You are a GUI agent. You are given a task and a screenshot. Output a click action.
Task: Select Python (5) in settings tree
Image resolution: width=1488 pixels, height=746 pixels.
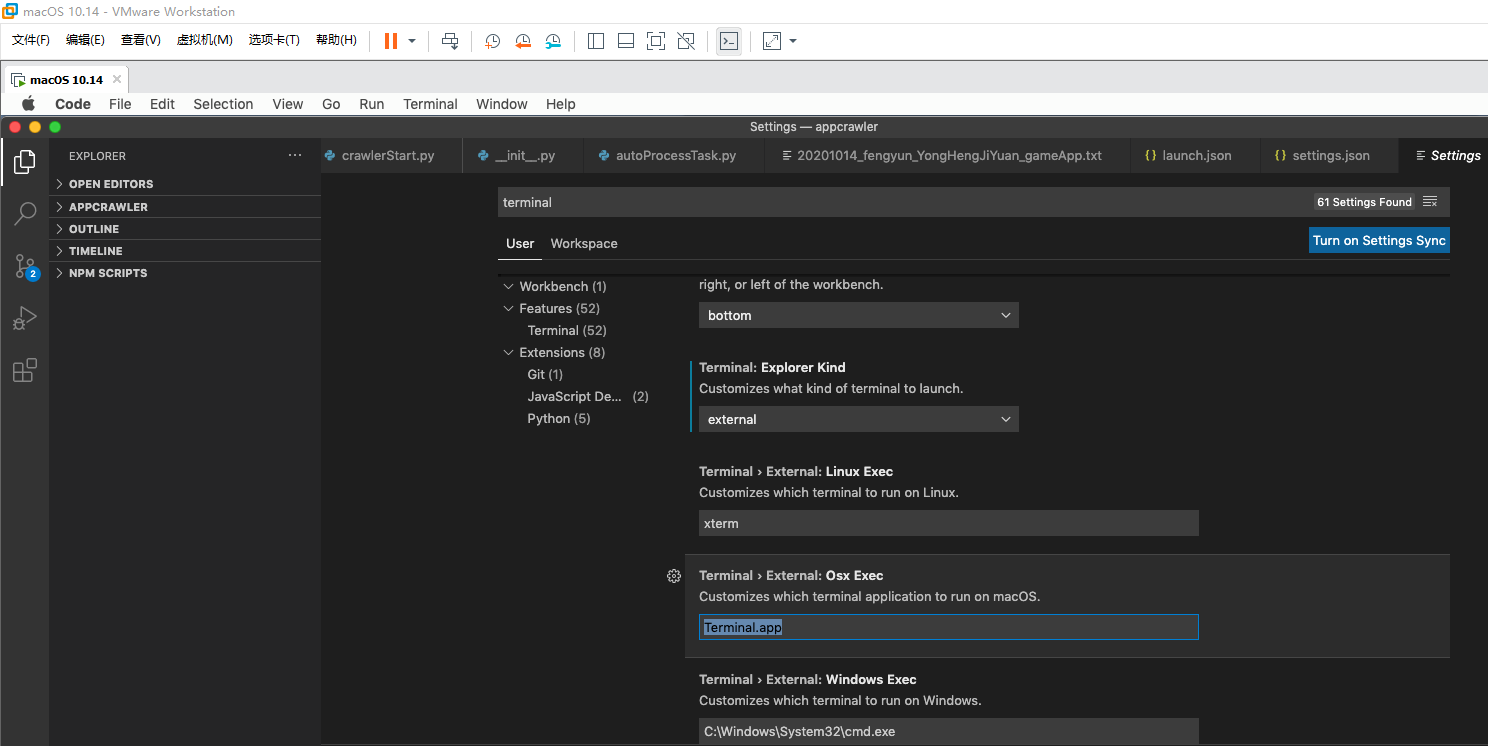(x=559, y=419)
